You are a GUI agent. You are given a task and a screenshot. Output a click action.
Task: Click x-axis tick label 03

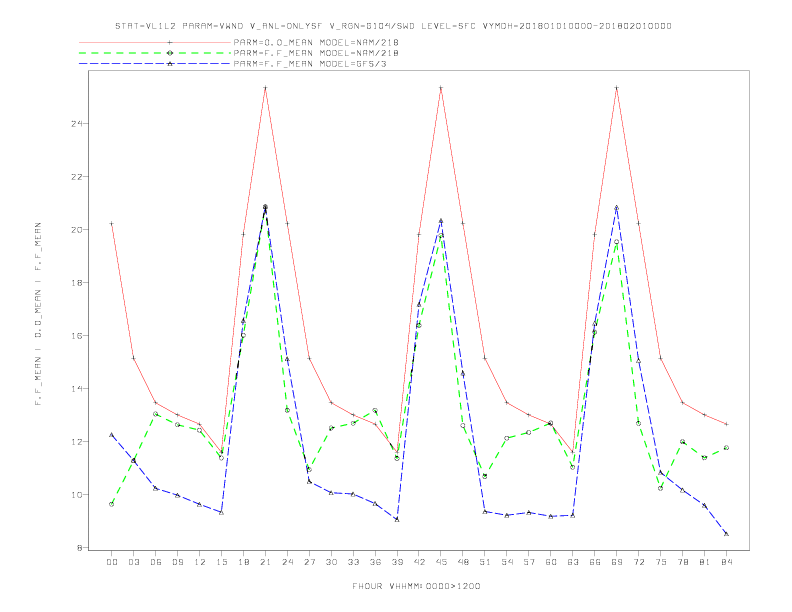[x=134, y=562]
